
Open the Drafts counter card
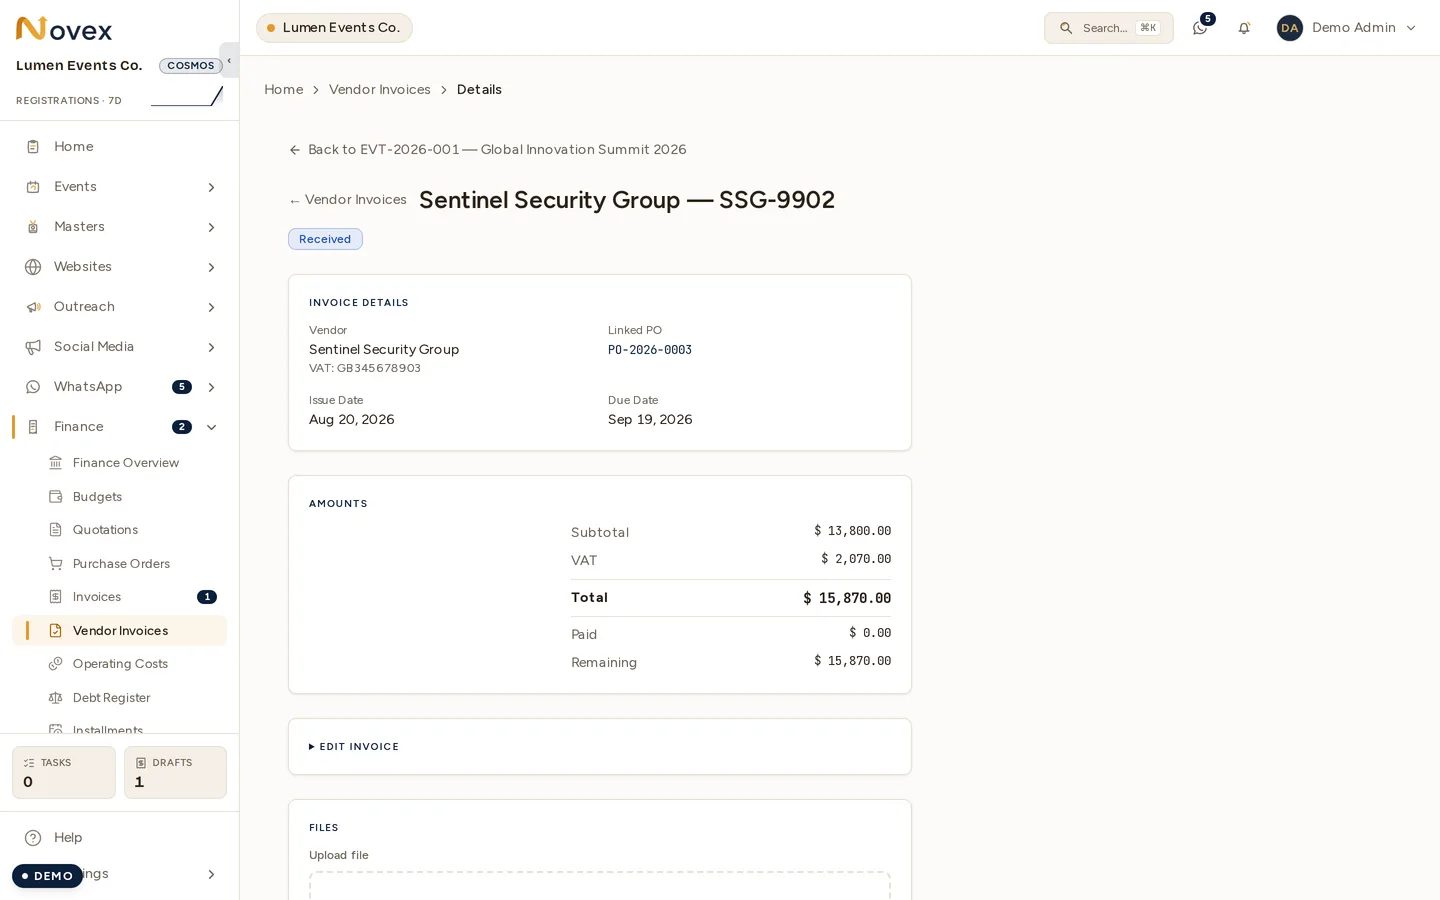point(175,773)
